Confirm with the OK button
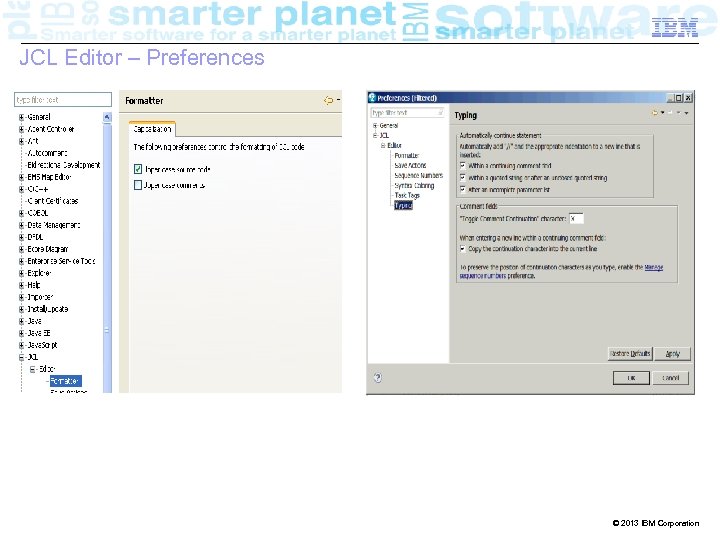The width and height of the screenshot is (720, 540). tap(631, 378)
